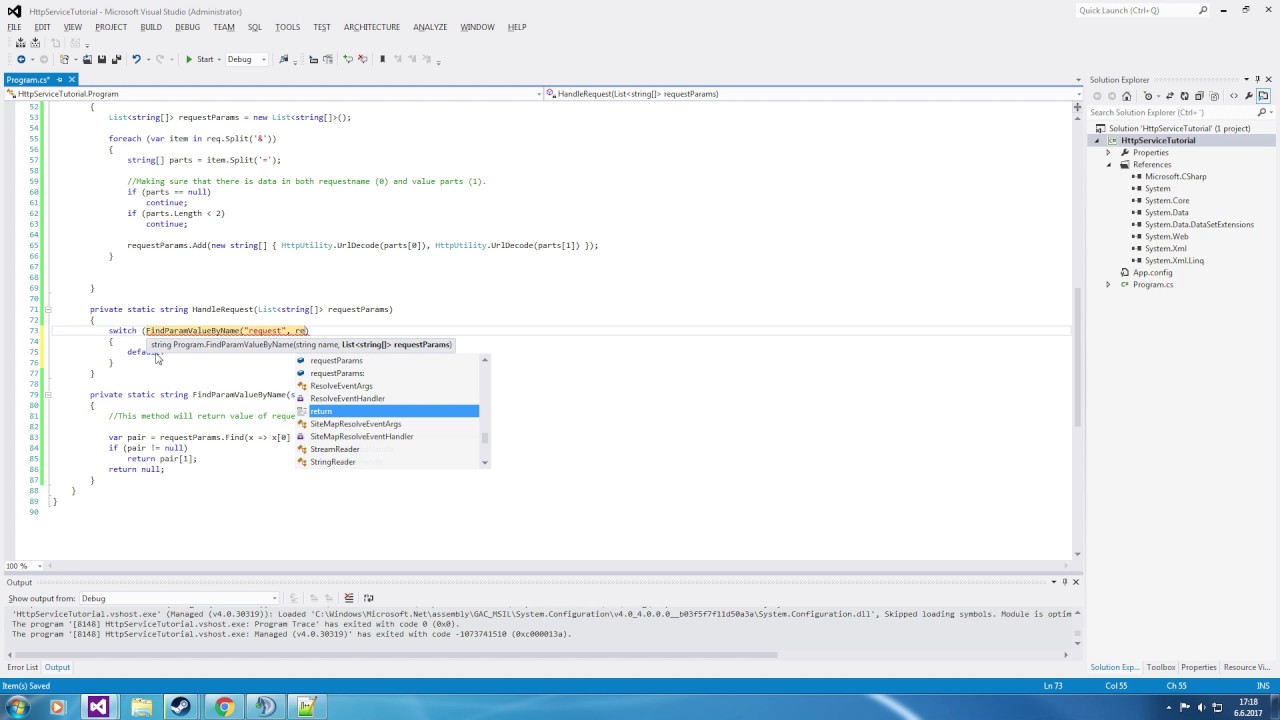Click the Open File toolbar icon
Image resolution: width=1280 pixels, height=720 pixels.
tap(87, 59)
